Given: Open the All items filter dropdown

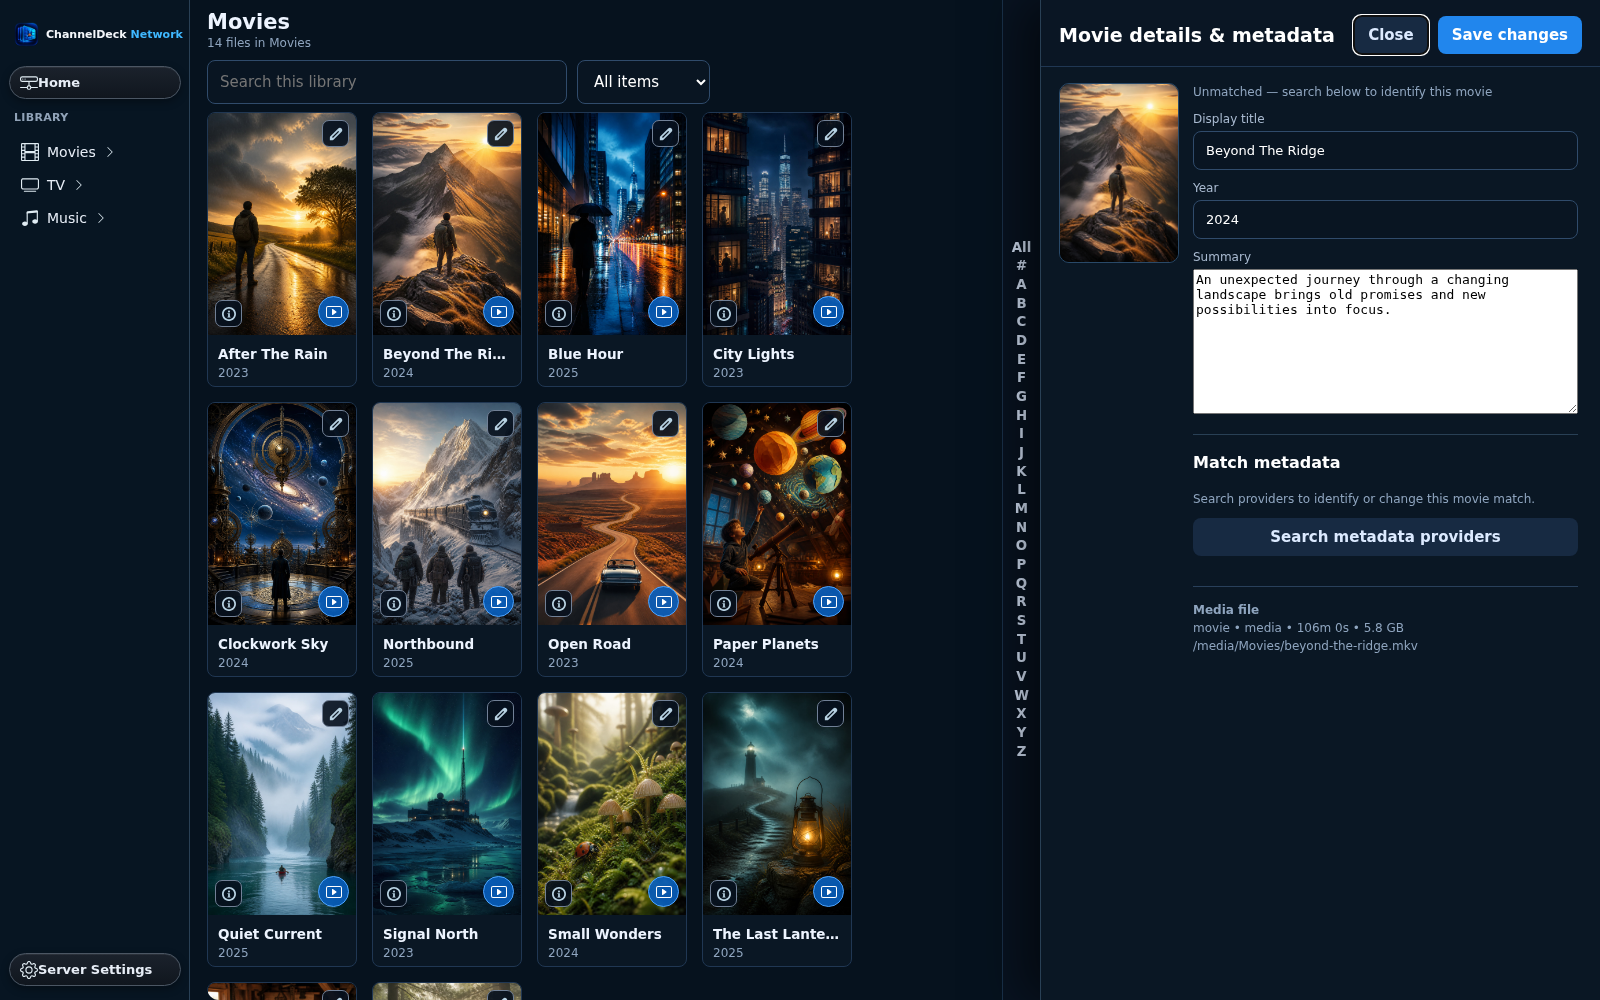Looking at the screenshot, I should point(643,82).
